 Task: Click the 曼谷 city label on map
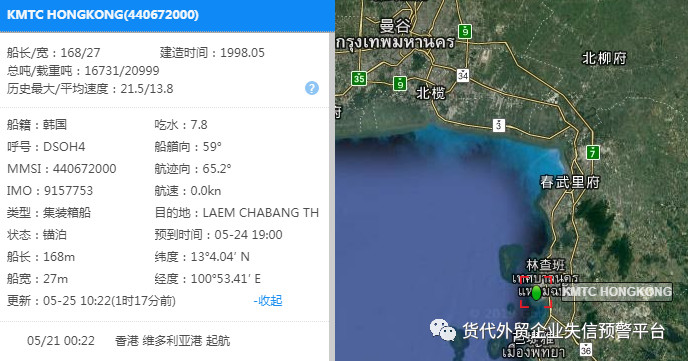click(394, 26)
